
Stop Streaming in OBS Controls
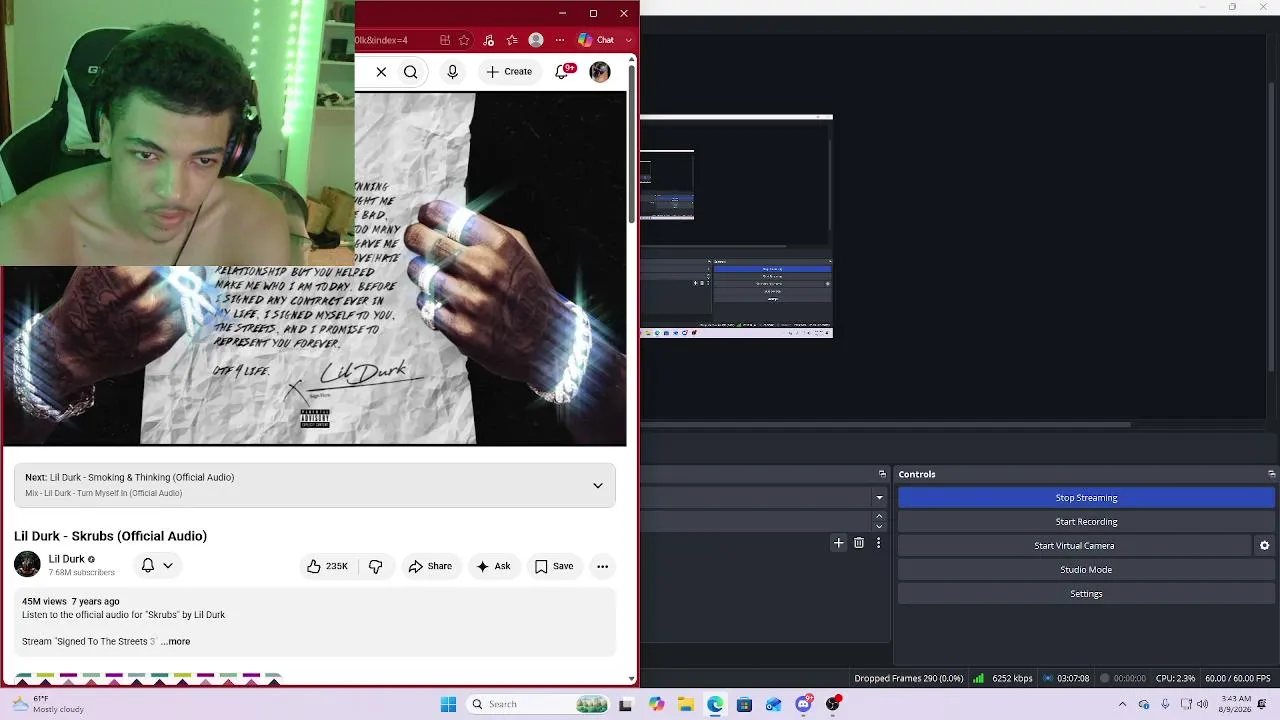click(1086, 497)
